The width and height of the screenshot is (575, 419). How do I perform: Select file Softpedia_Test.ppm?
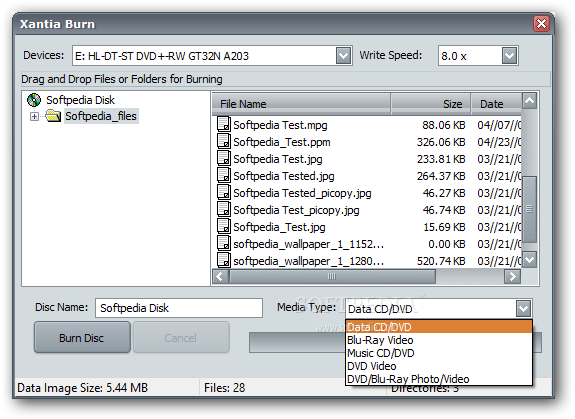282,142
